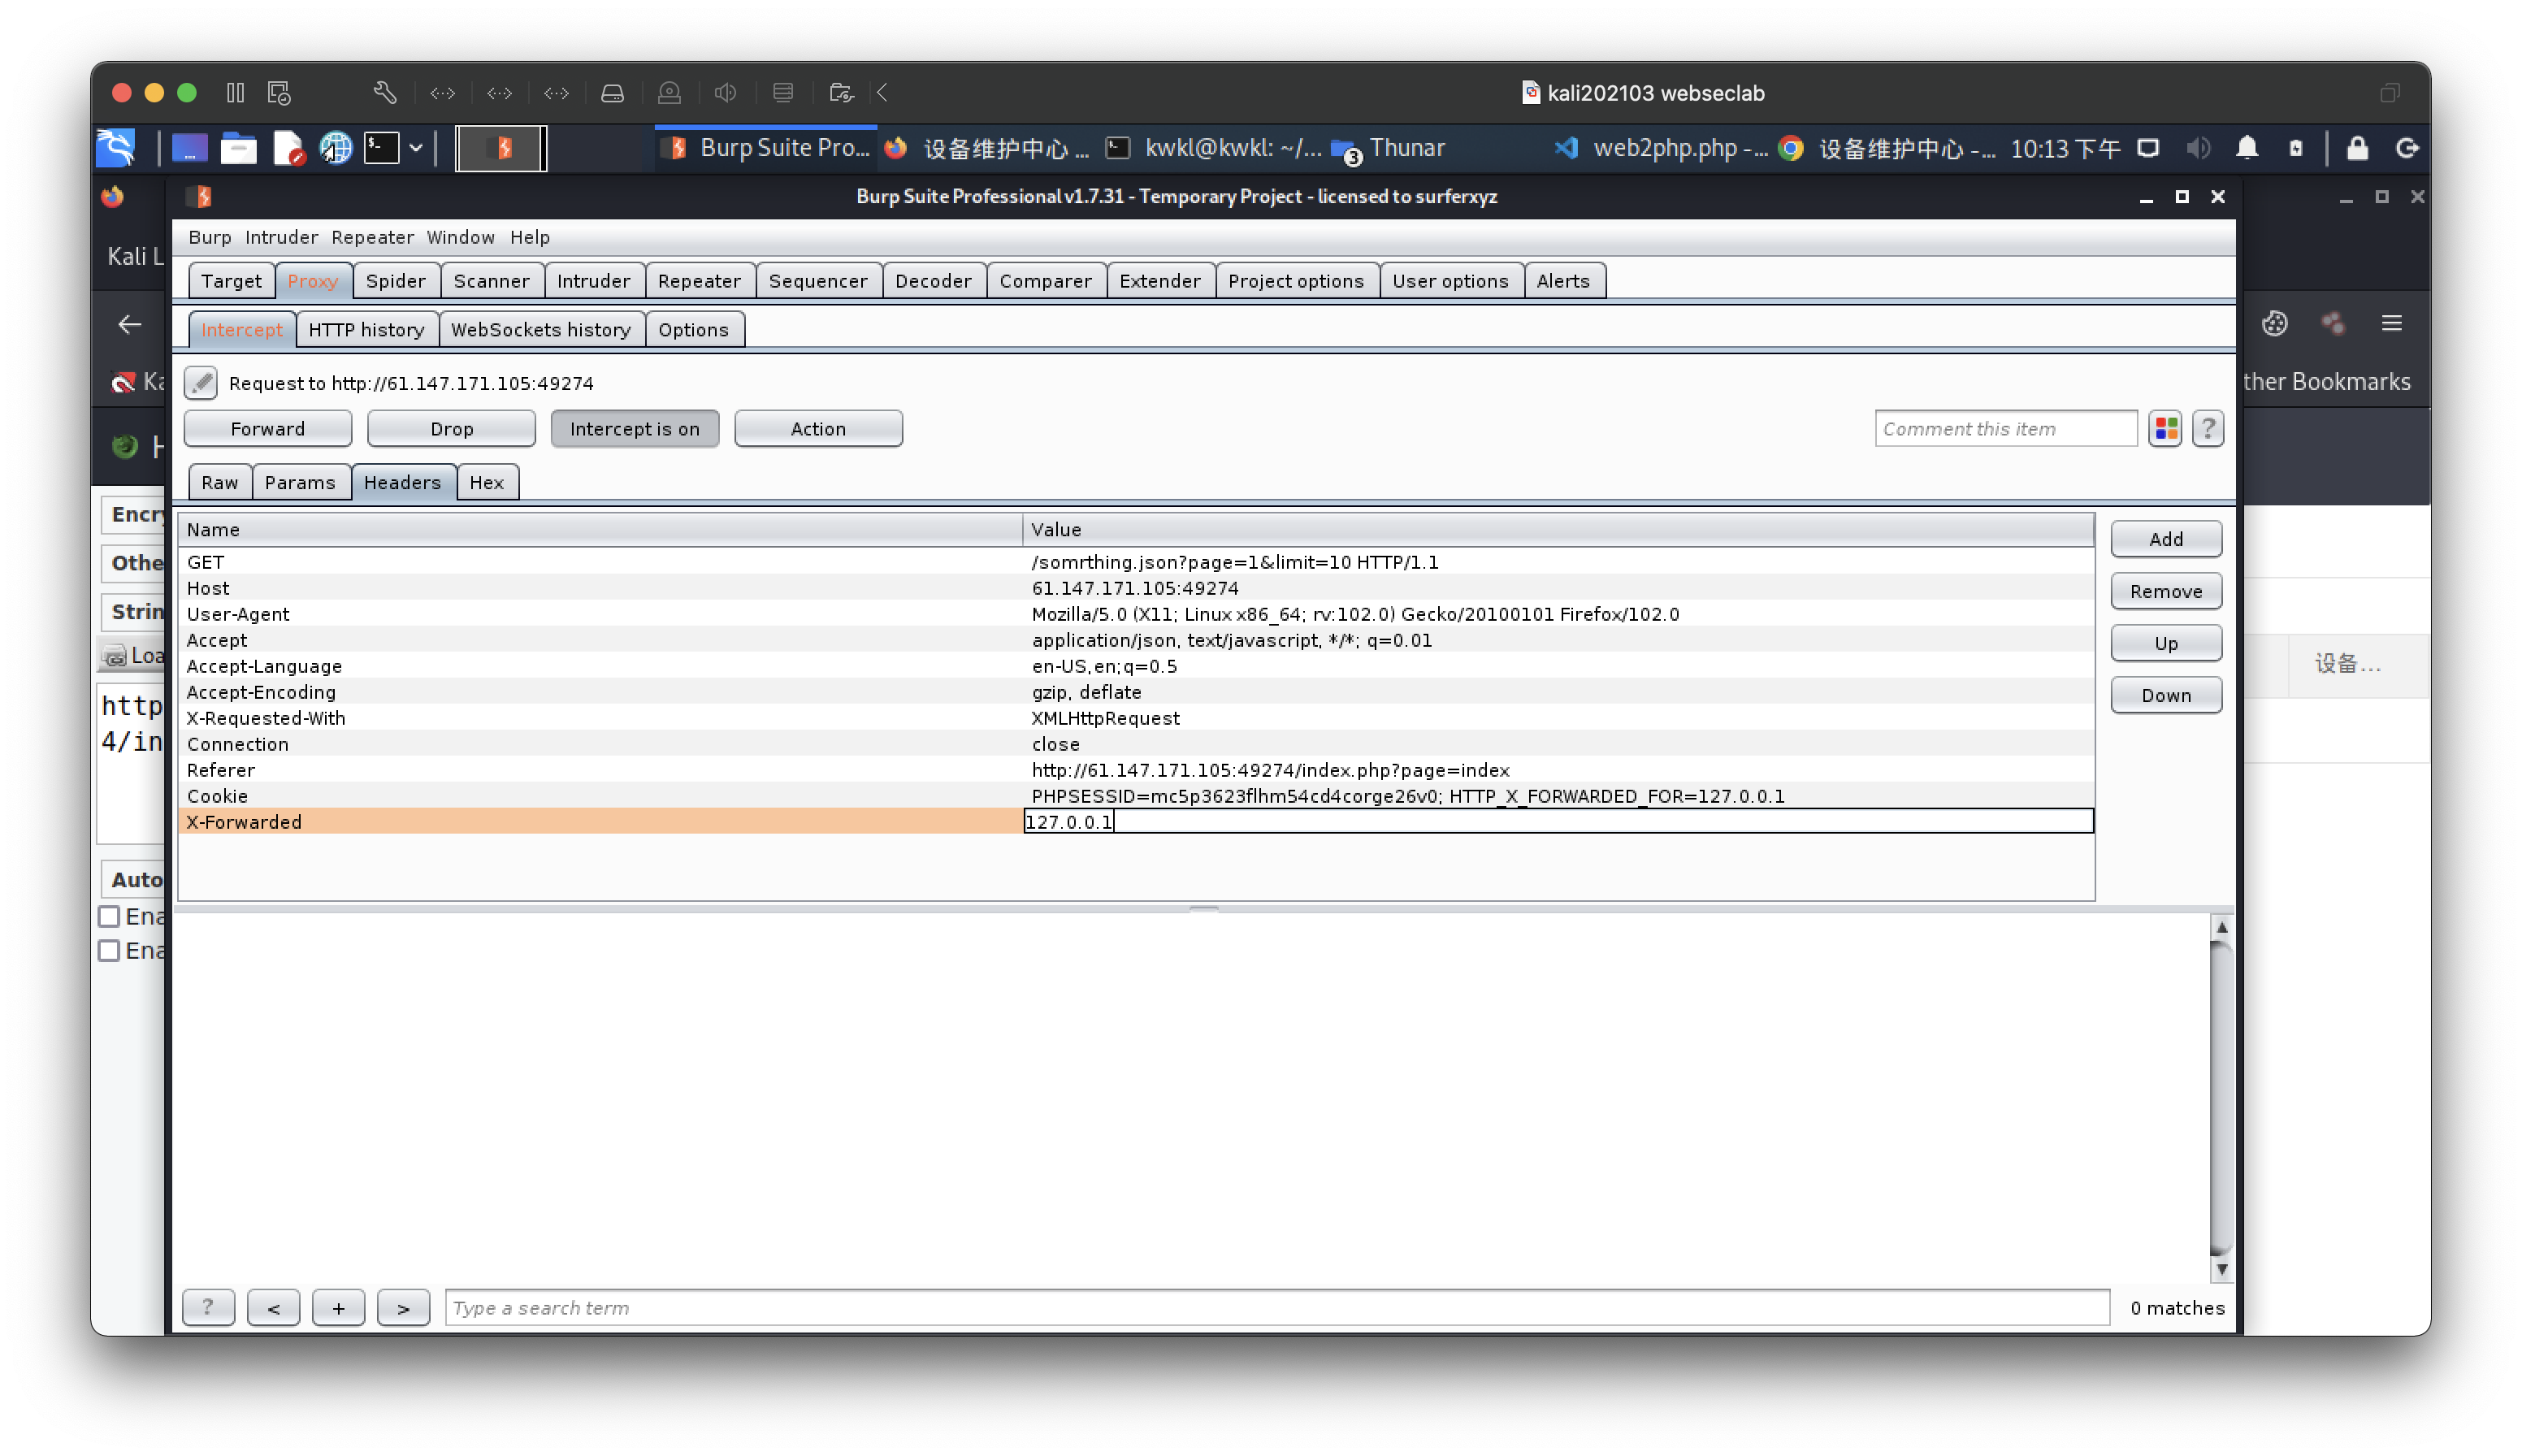2522x1456 pixels.
Task: Check the first Ena checkbox at left
Action: [109, 916]
